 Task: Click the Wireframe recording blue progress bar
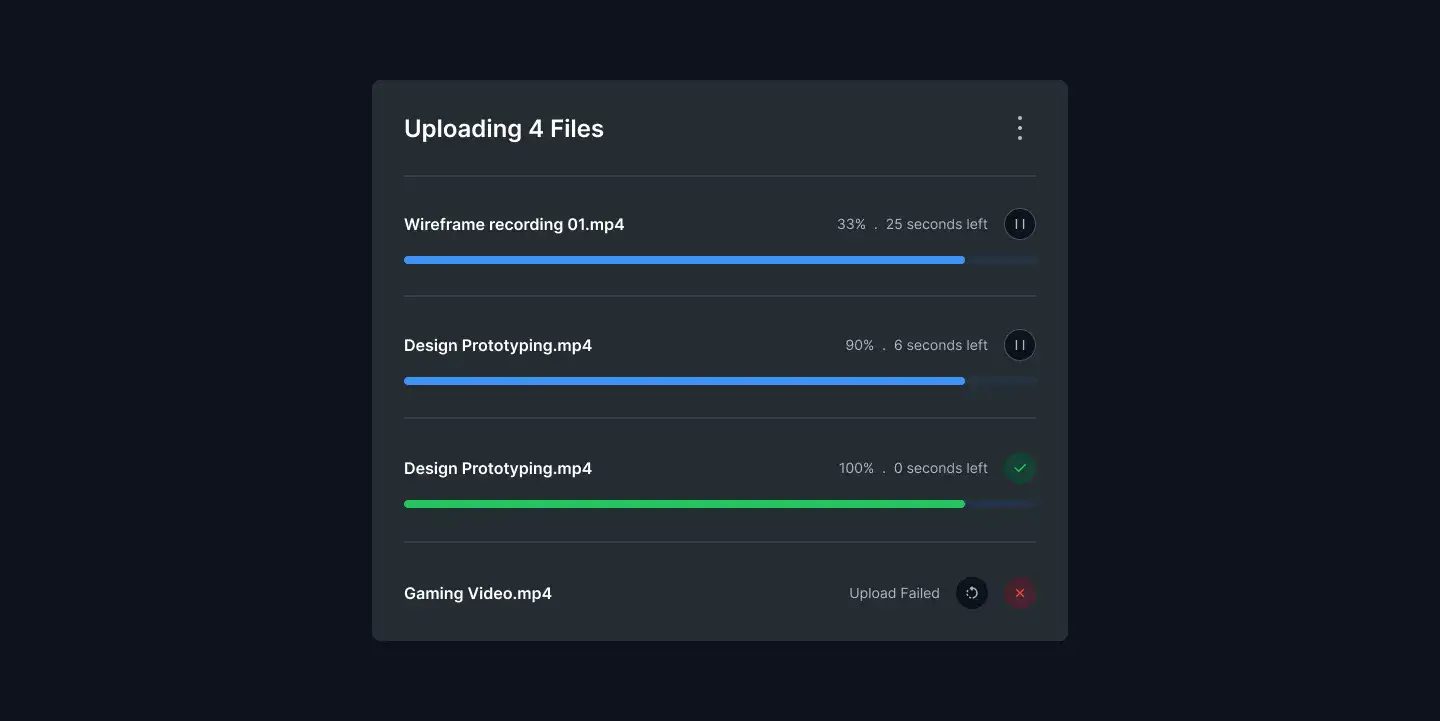pos(684,260)
